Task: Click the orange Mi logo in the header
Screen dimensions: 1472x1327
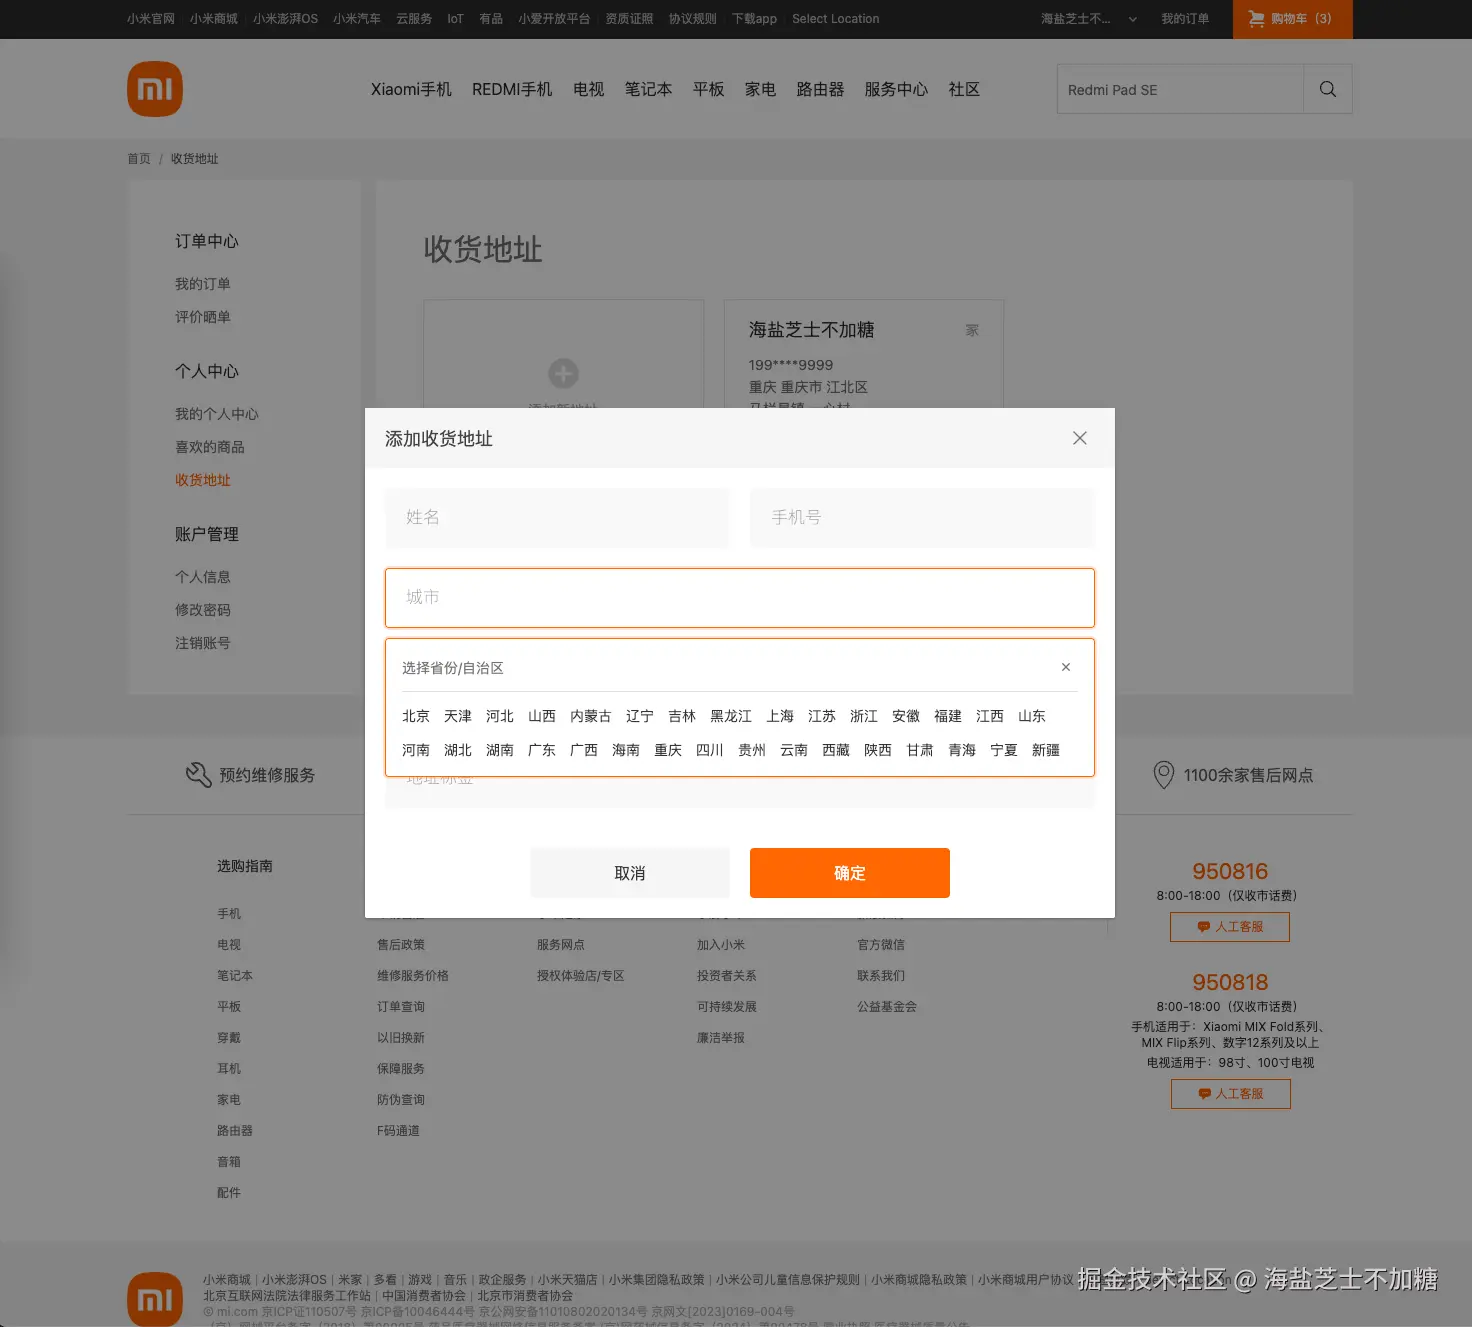Action: (x=155, y=89)
